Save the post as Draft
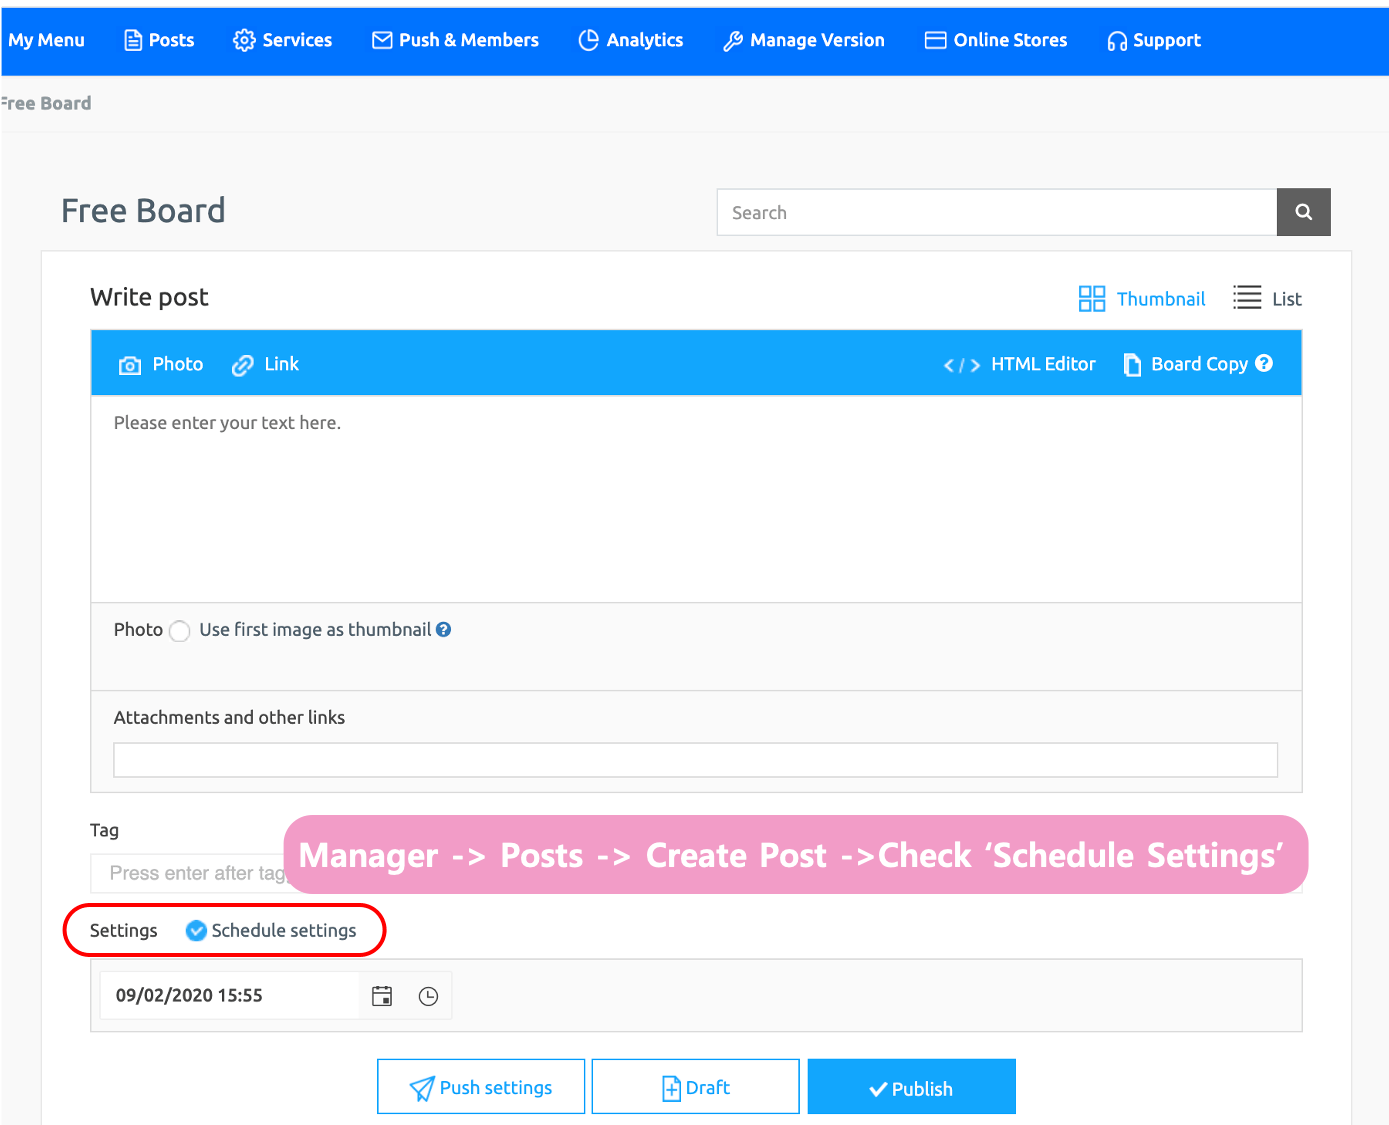This screenshot has width=1389, height=1125. pos(695,1087)
